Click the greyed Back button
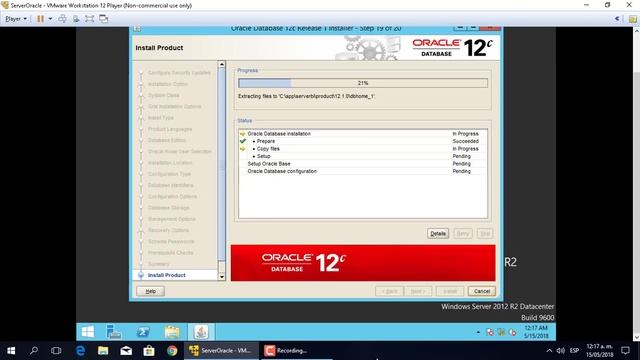640x360 pixels. [x=389, y=291]
